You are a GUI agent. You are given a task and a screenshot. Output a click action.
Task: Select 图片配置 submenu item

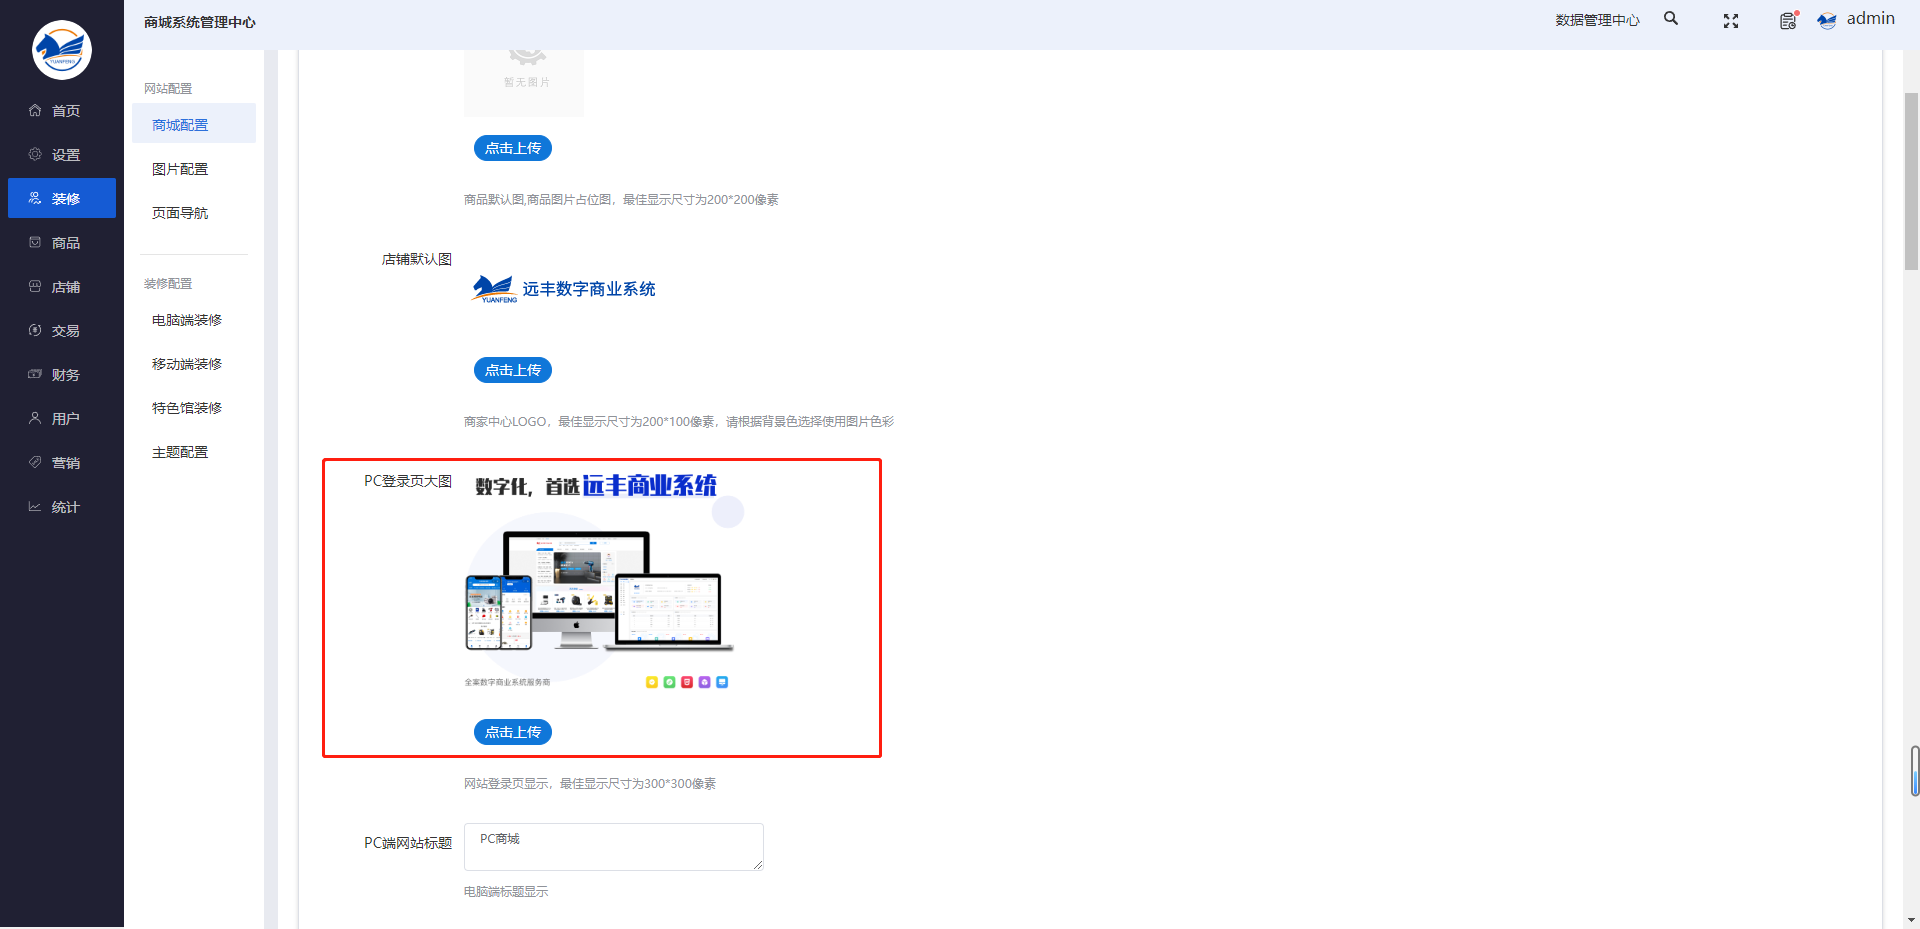[194, 169]
